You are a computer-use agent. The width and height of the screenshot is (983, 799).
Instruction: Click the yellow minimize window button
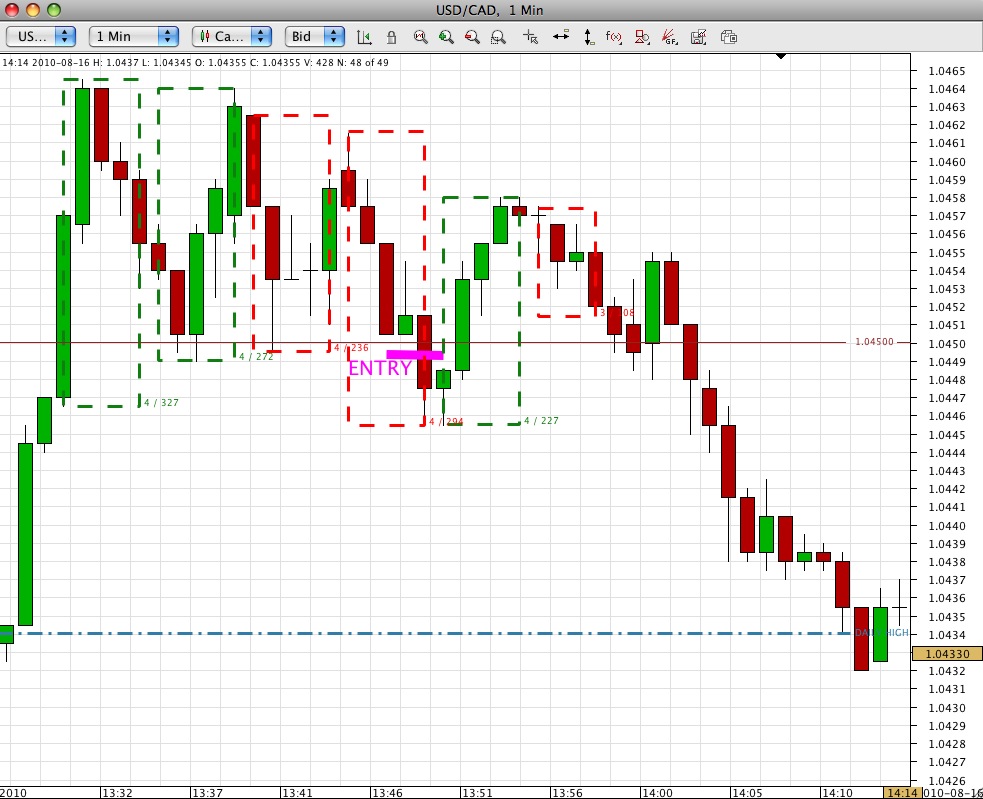(33, 10)
